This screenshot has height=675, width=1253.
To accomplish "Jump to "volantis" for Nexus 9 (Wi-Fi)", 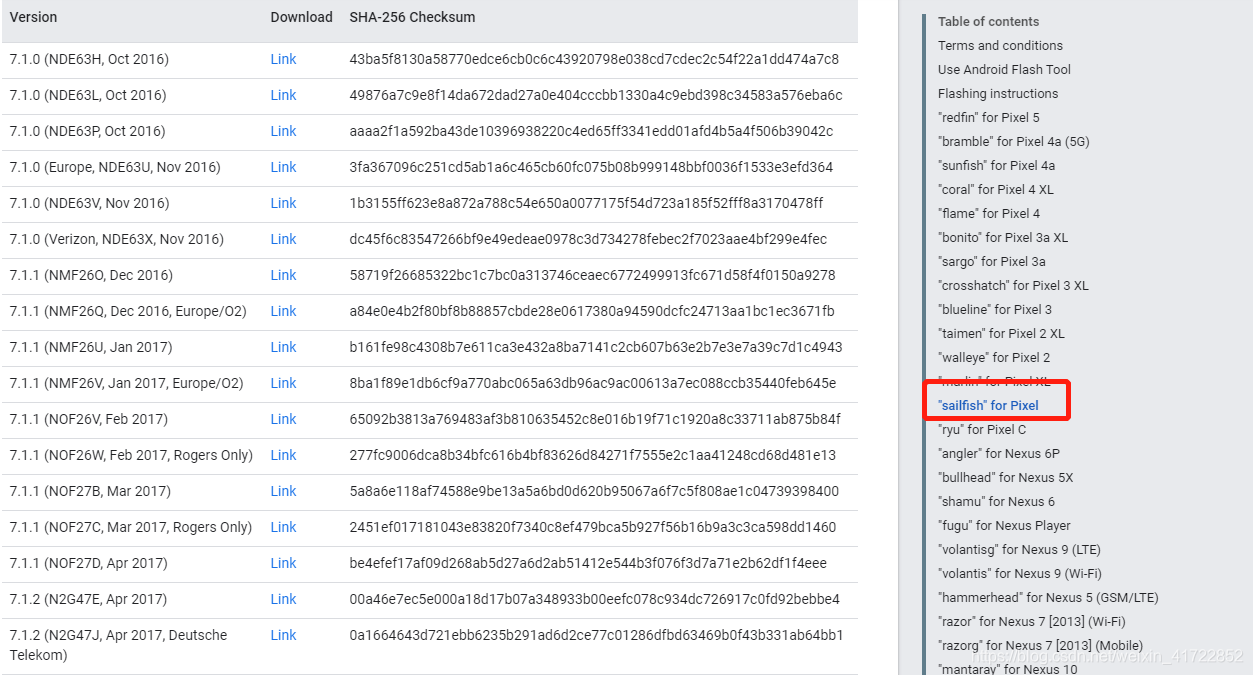I will (1020, 573).
